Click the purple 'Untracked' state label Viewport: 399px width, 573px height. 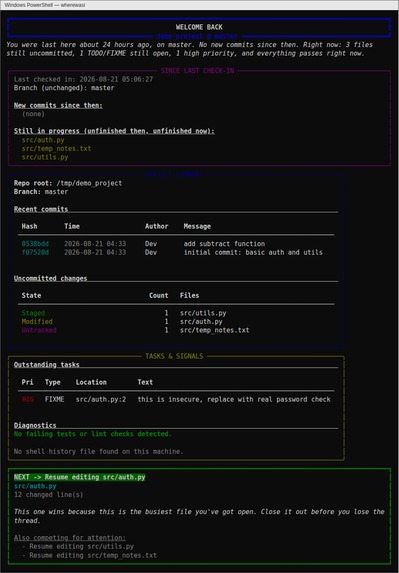(39, 330)
